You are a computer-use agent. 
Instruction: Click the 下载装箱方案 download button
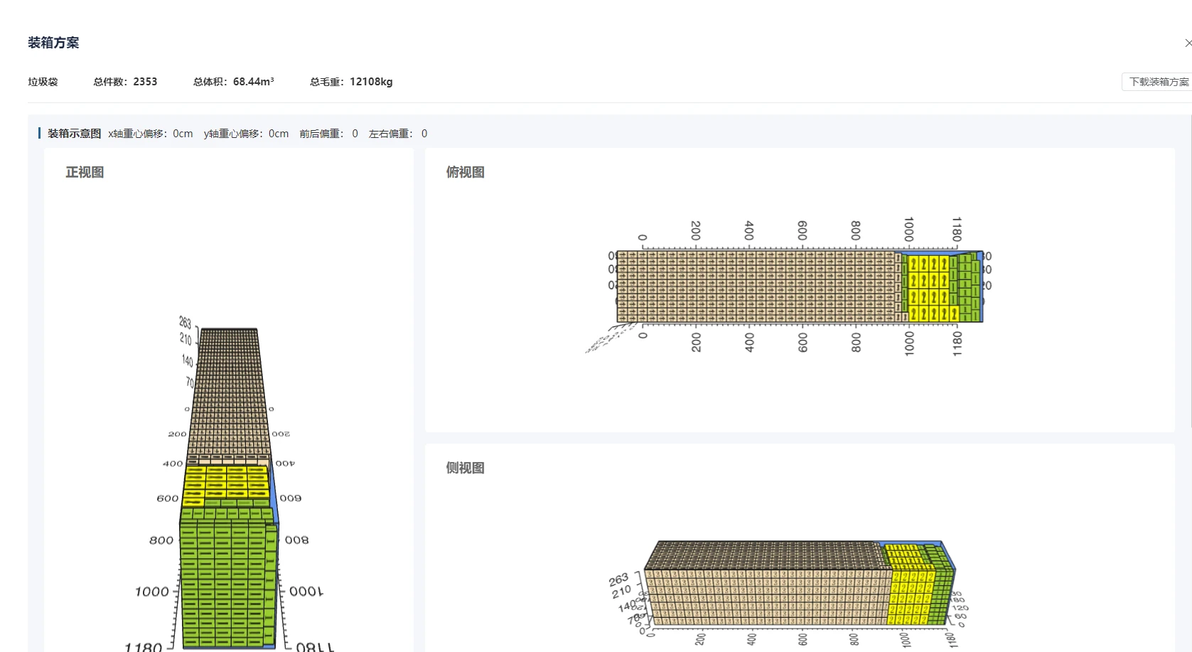(1157, 82)
